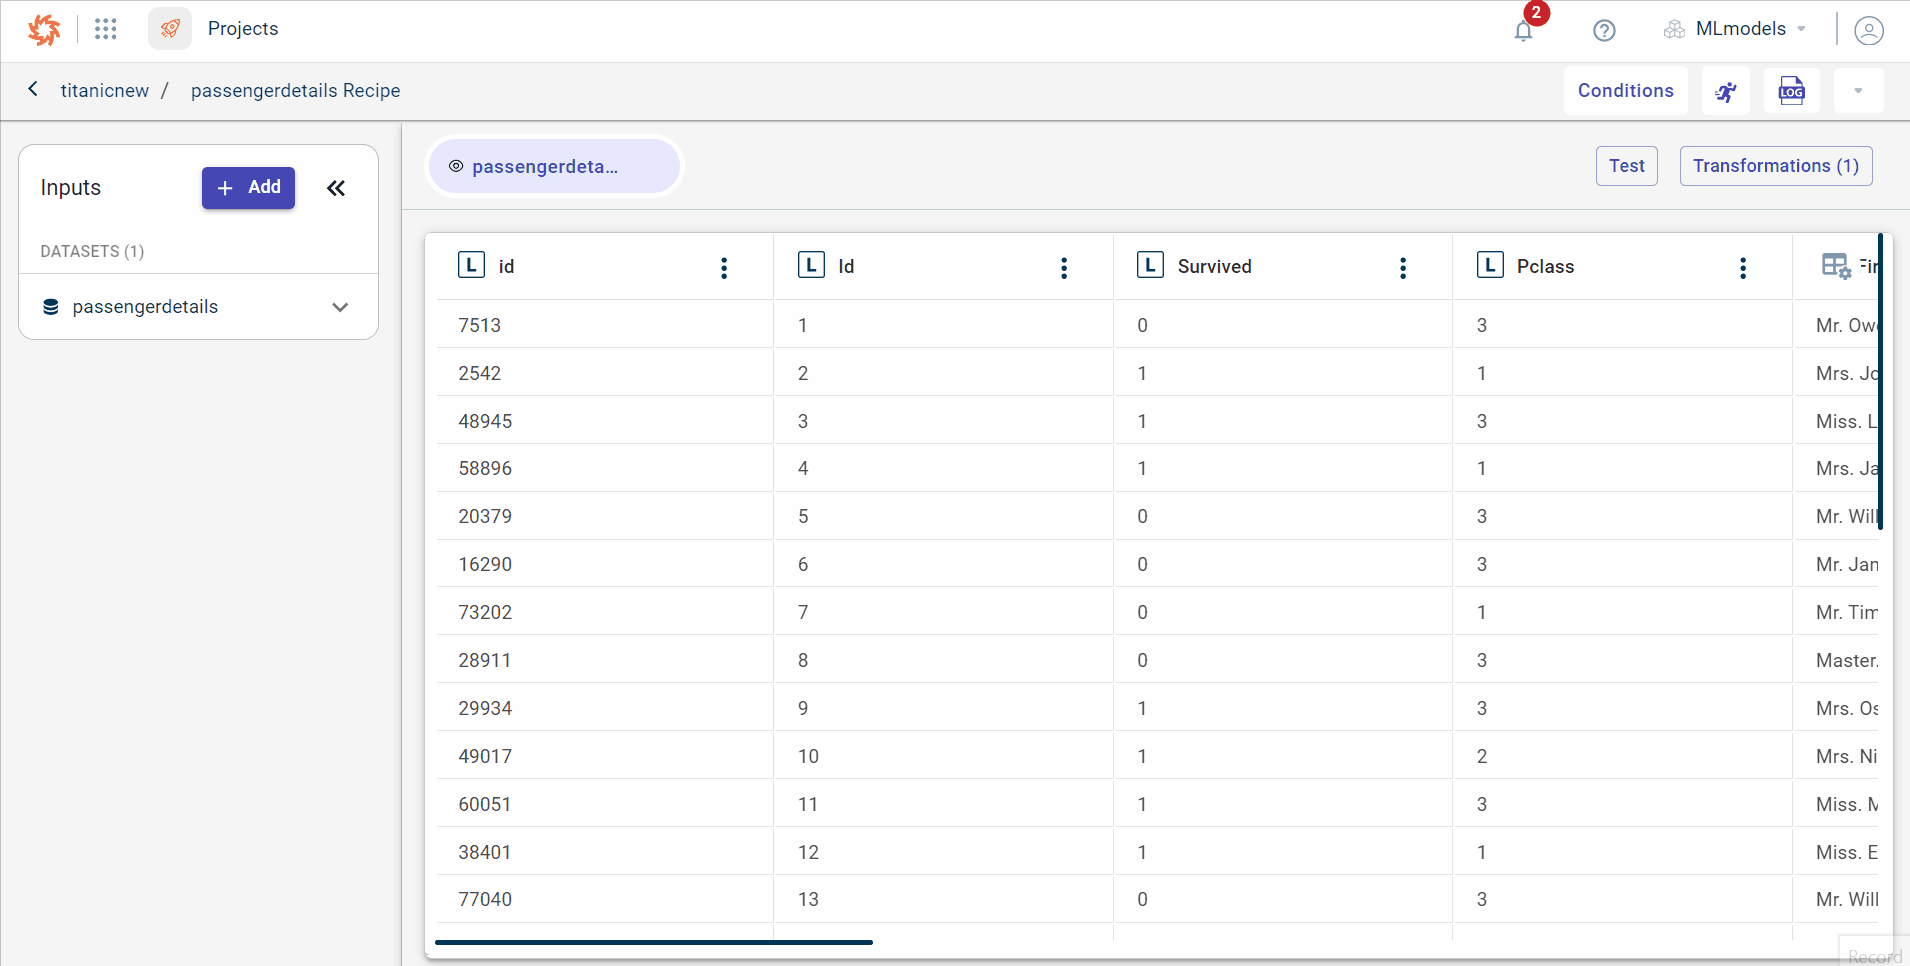Click the horizontal table scrollbar
Viewport: 1910px width, 966px height.
[x=654, y=942]
